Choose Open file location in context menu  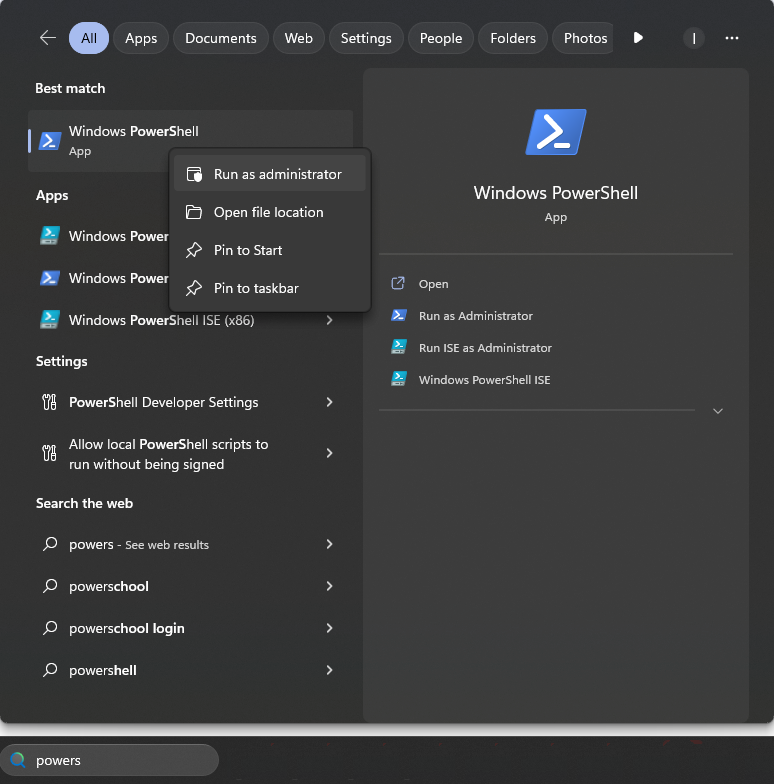click(270, 212)
